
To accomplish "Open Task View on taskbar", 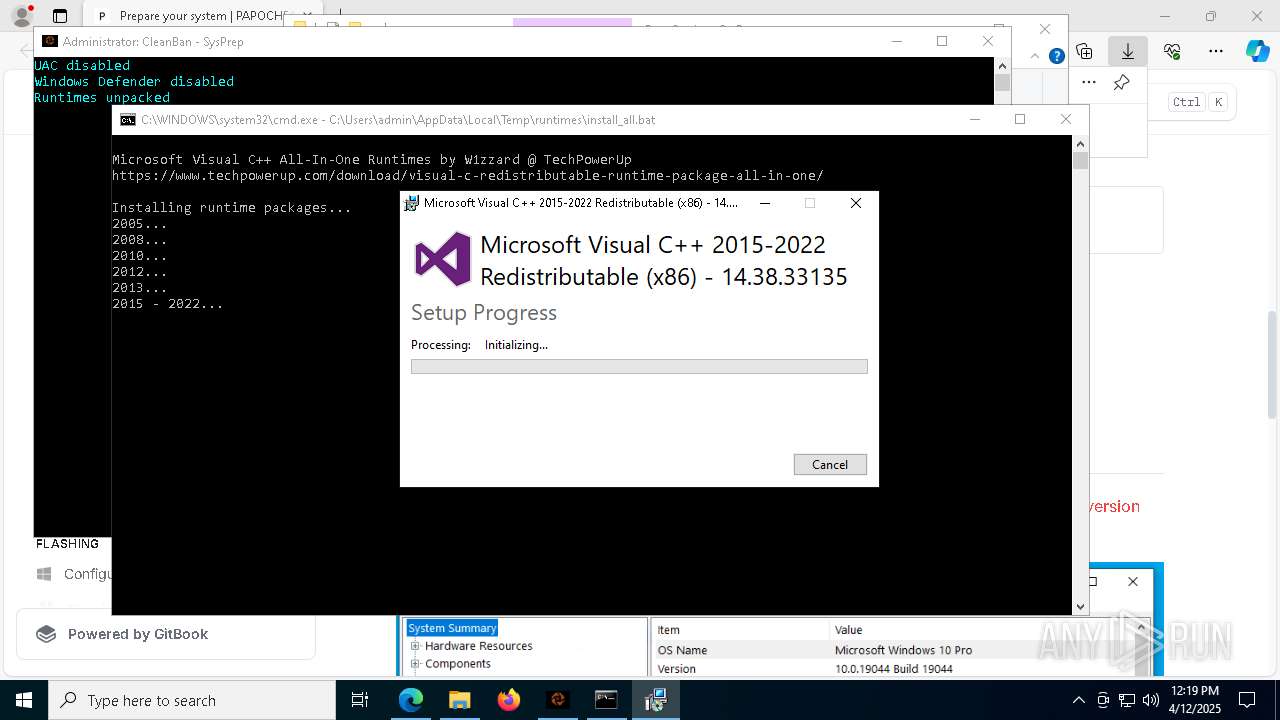I will click(360, 700).
